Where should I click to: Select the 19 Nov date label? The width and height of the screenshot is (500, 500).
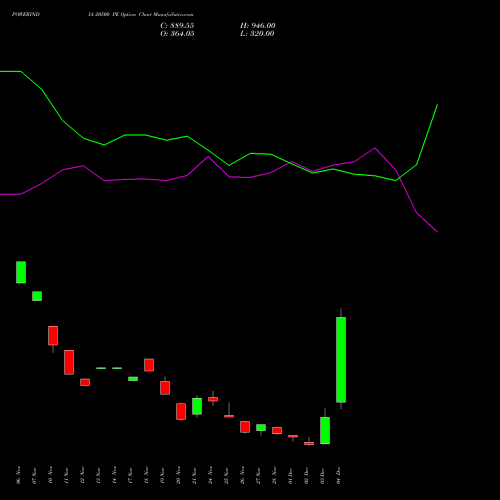[x=162, y=475]
